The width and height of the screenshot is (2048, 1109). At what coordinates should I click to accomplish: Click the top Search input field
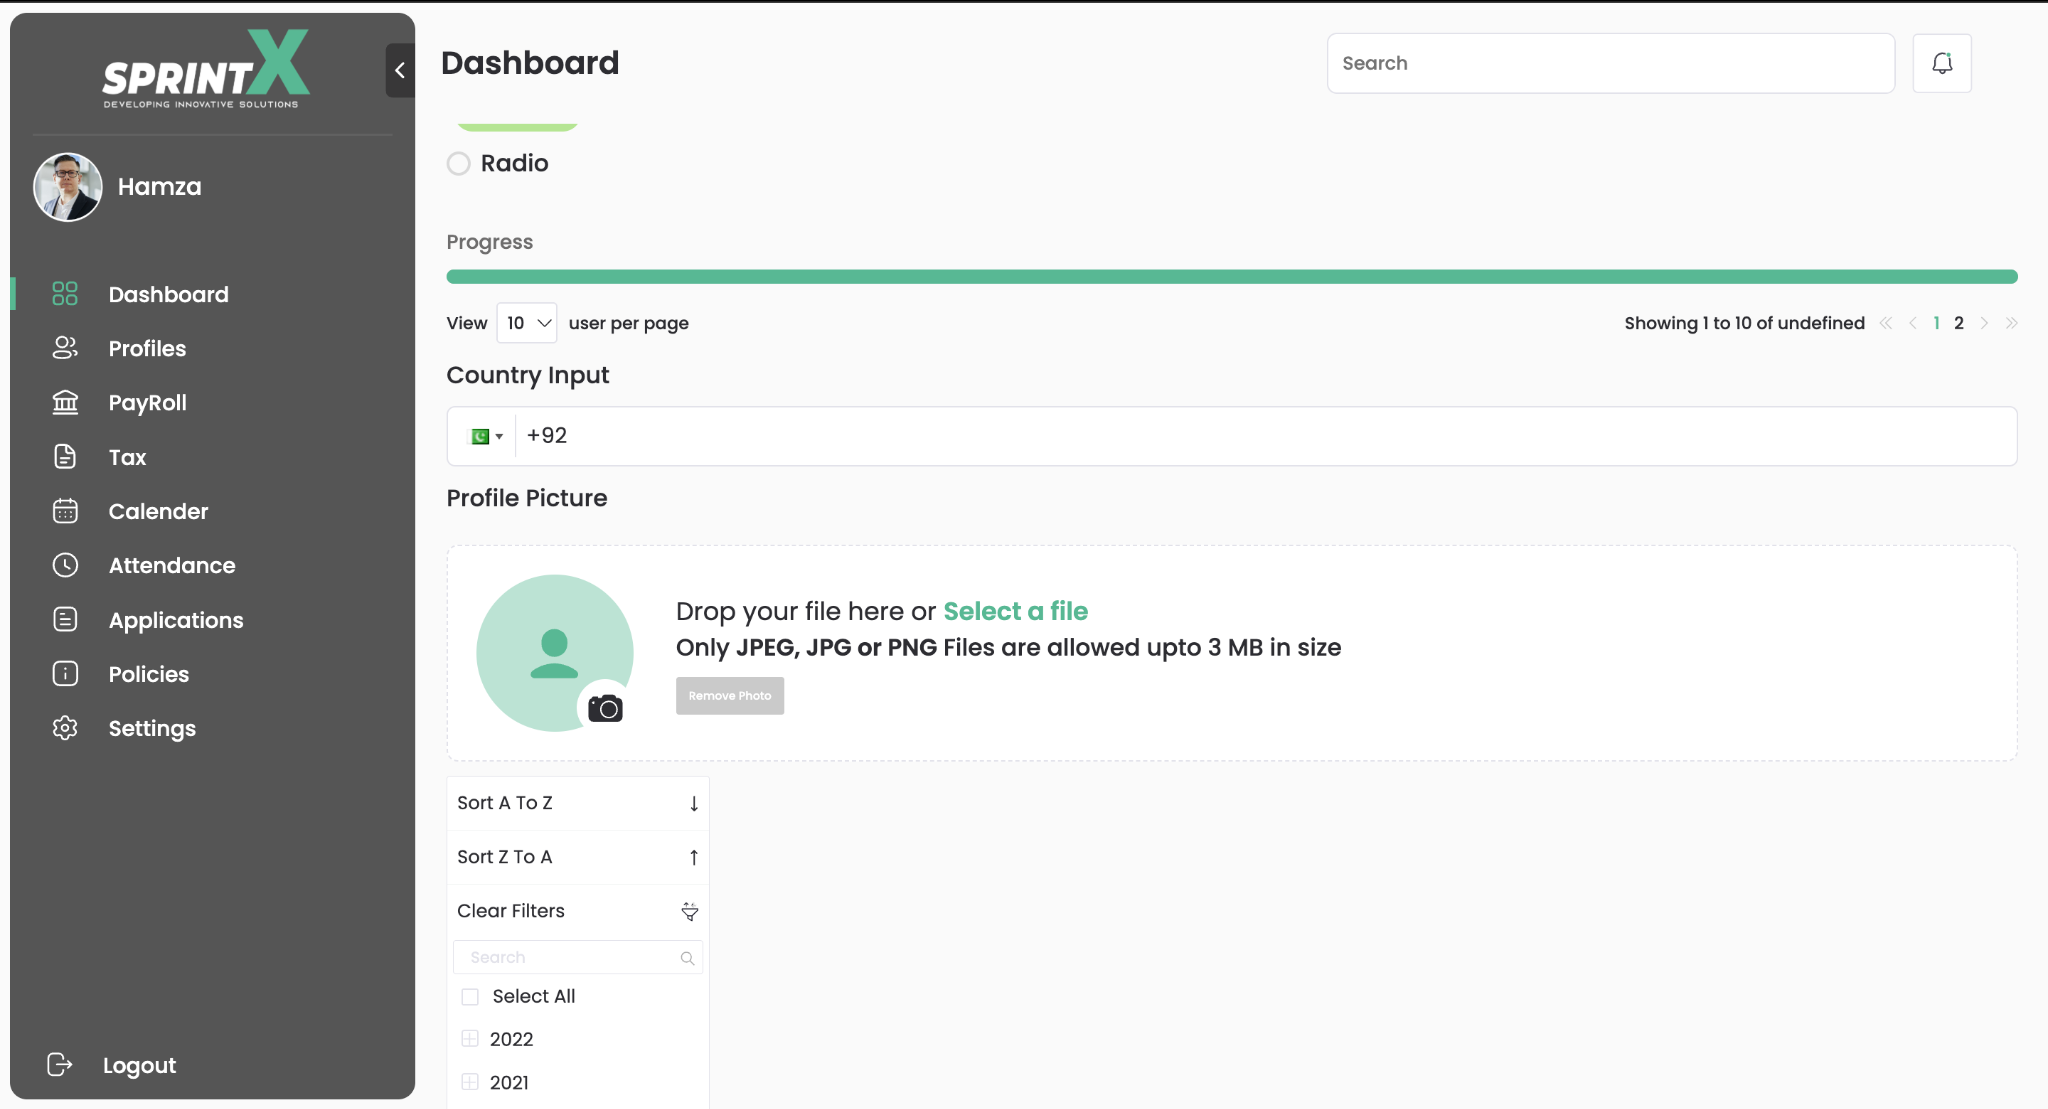click(x=1610, y=63)
